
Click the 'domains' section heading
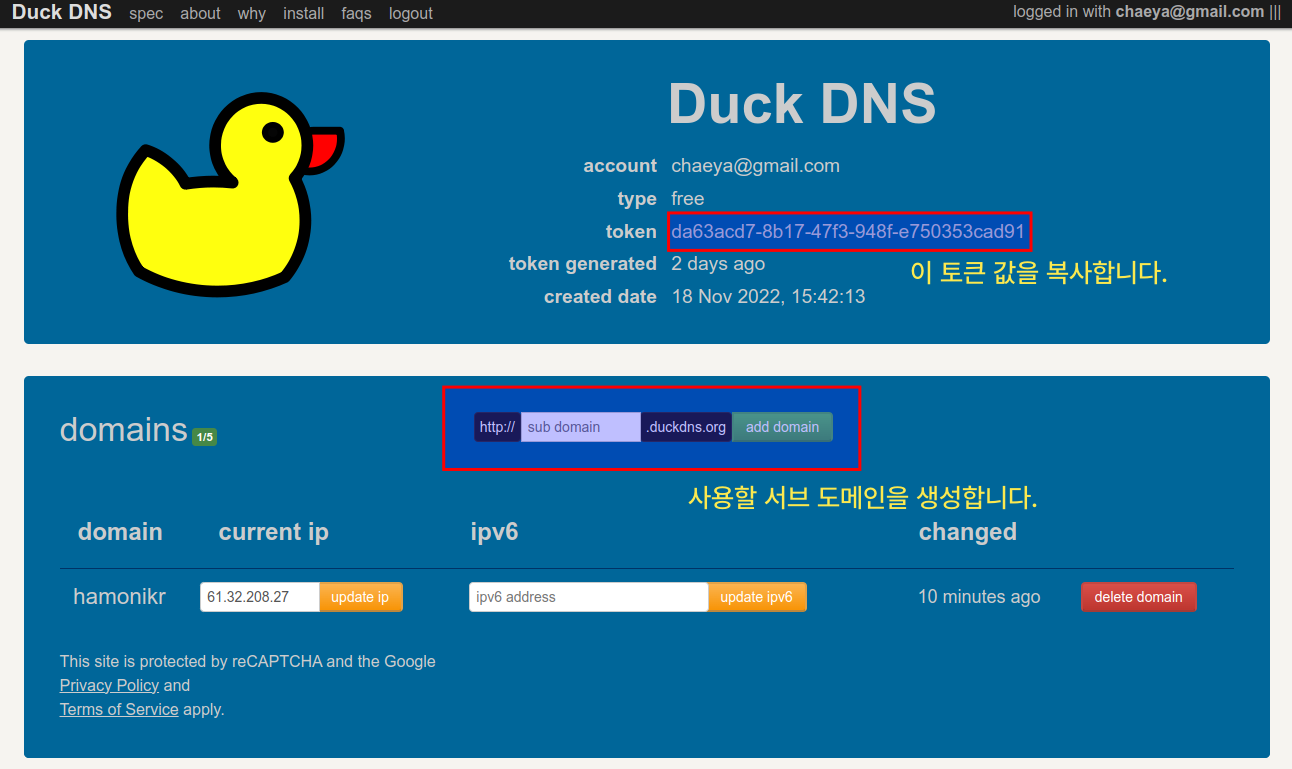pos(124,429)
